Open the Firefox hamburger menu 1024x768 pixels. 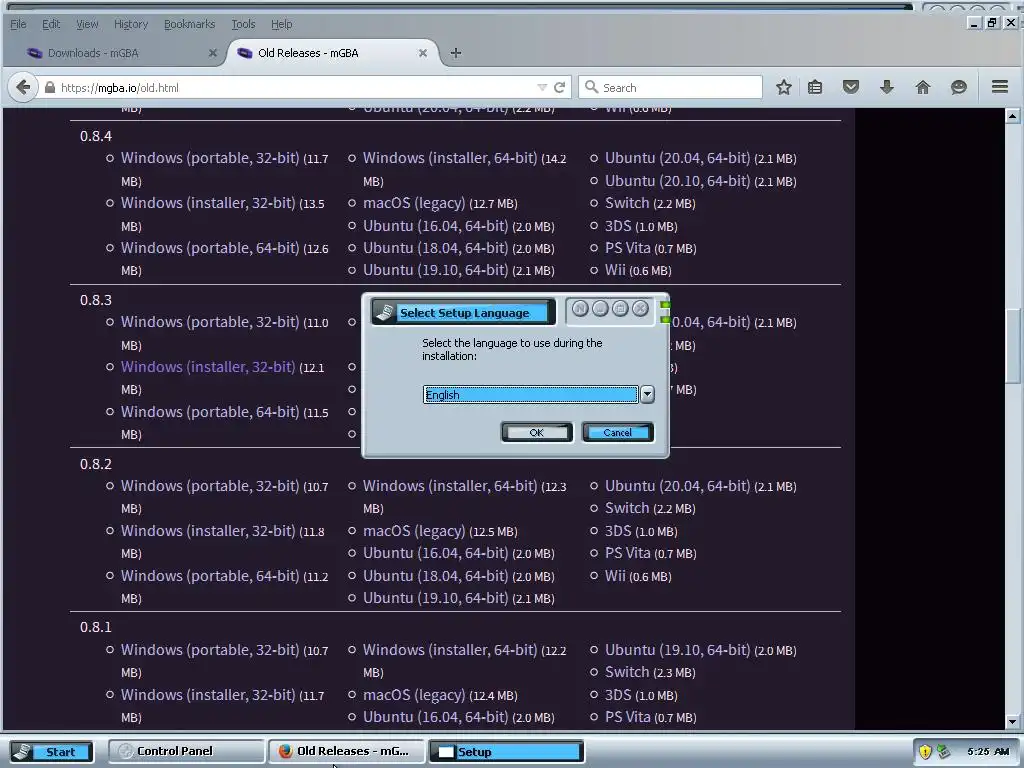(1000, 87)
